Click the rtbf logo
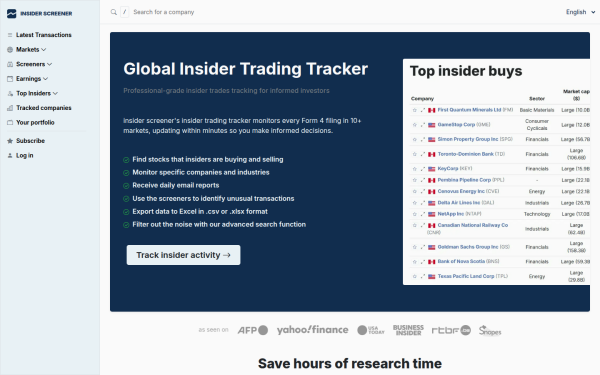 tap(451, 330)
